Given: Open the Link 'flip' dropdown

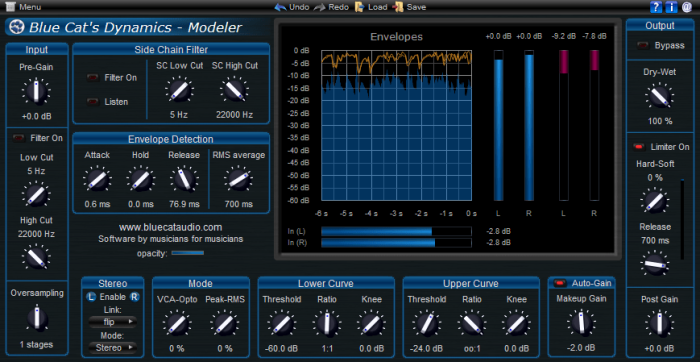Looking at the screenshot, I should [112, 321].
